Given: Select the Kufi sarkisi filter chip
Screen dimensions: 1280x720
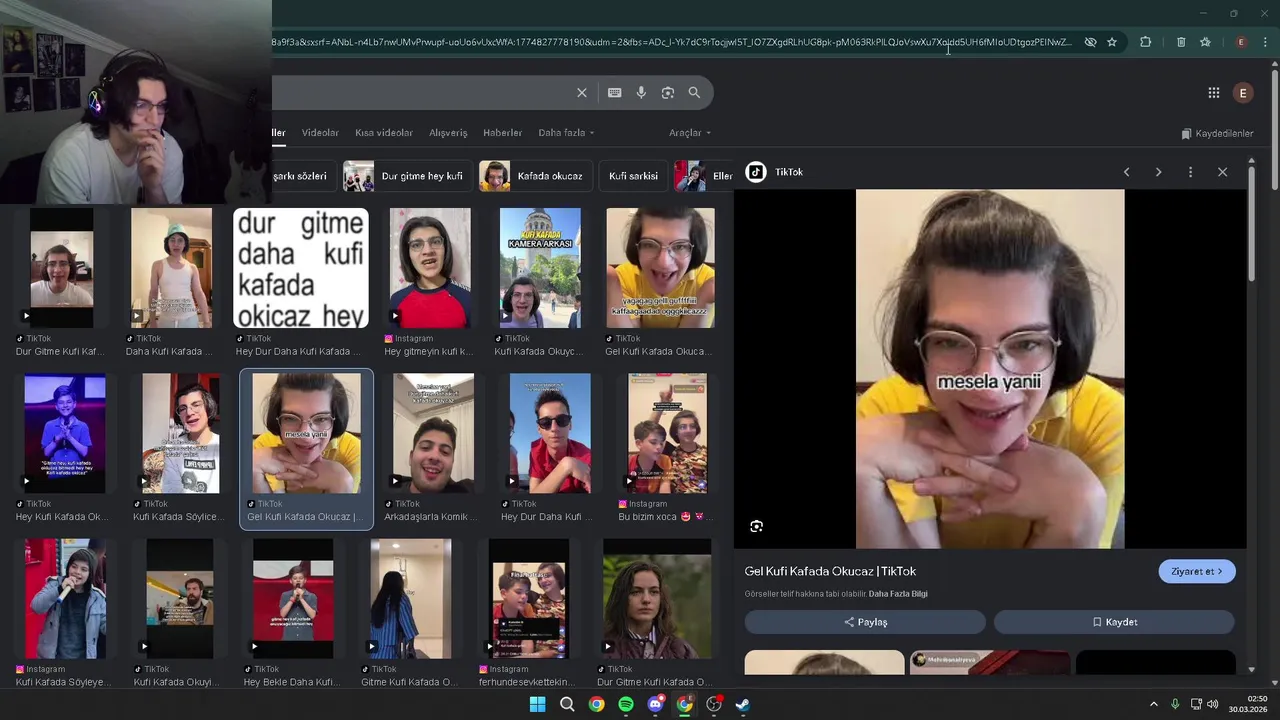Looking at the screenshot, I should pos(633,176).
